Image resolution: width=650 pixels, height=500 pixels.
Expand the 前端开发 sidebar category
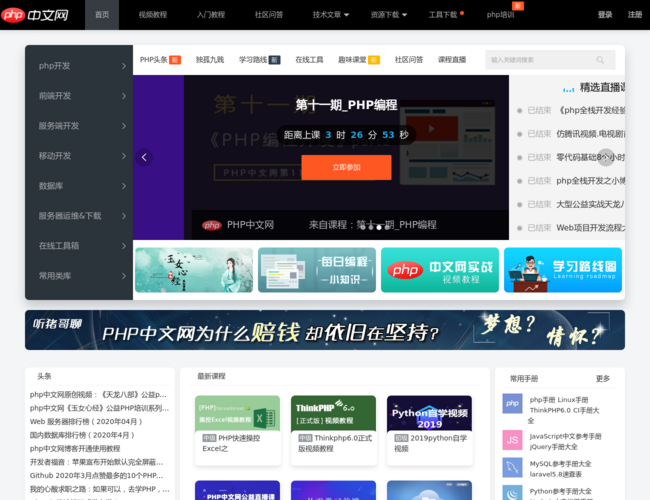pos(79,96)
